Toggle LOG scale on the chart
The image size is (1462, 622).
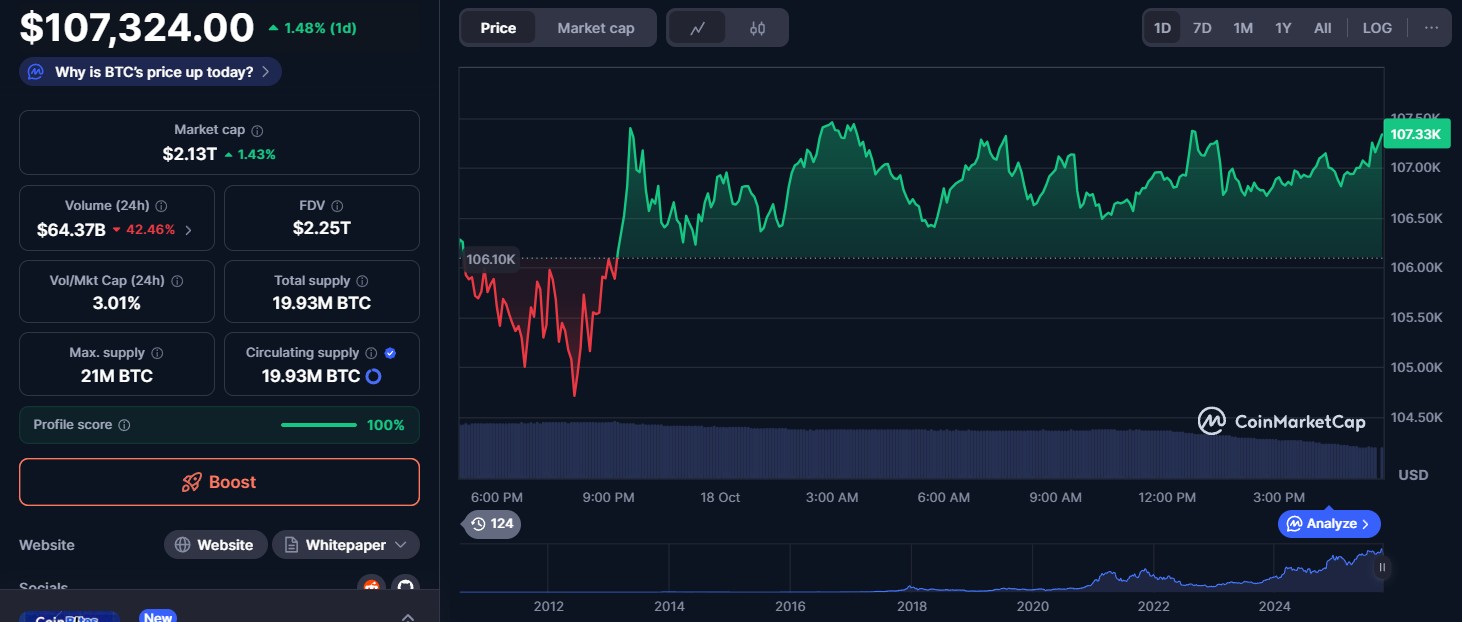point(1376,28)
